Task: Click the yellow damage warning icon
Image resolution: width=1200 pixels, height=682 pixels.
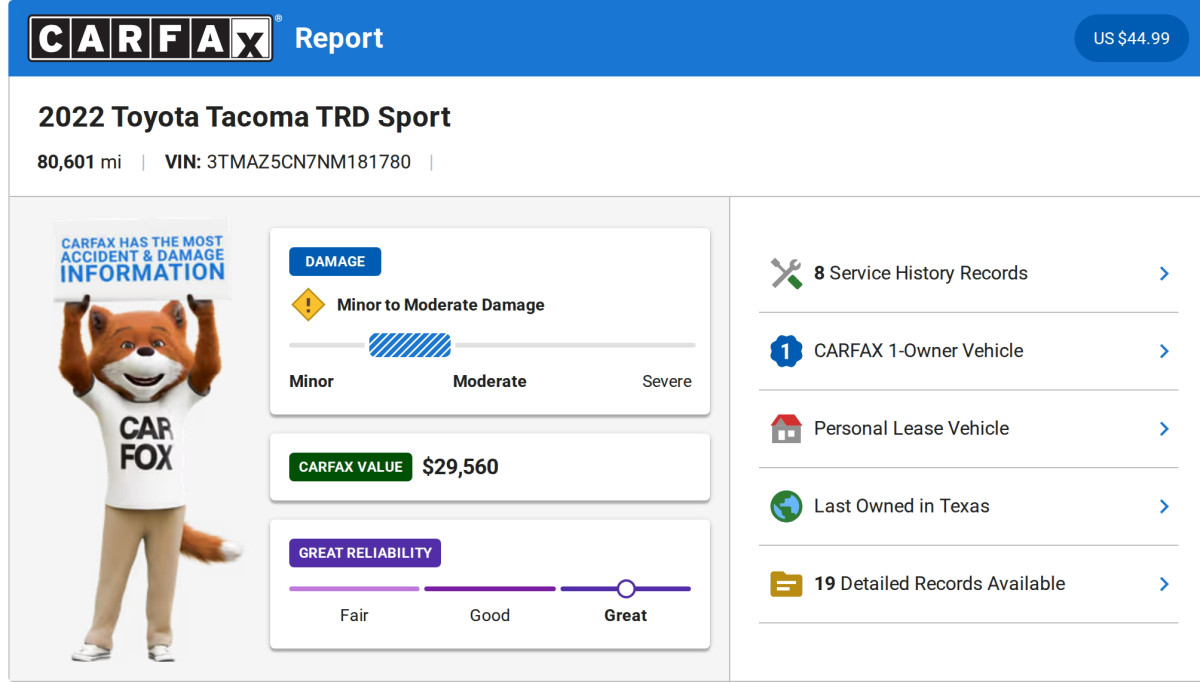Action: 308,305
